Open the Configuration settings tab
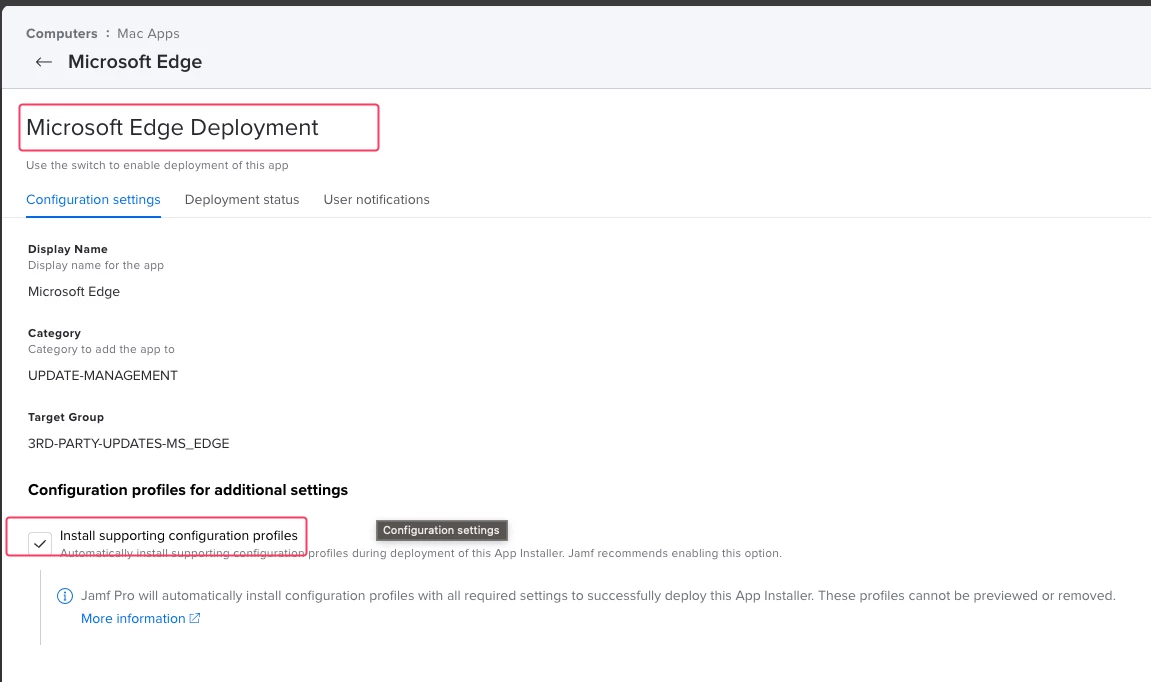This screenshot has height=682, width=1151. pos(93,200)
